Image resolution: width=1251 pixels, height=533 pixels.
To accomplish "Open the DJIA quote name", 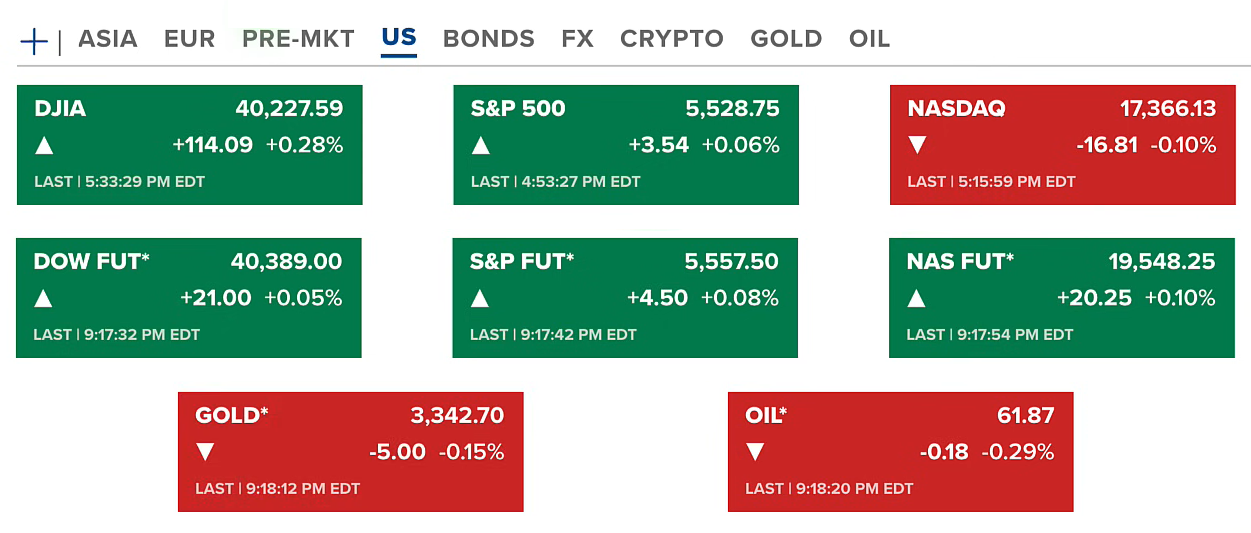I will click(x=60, y=109).
